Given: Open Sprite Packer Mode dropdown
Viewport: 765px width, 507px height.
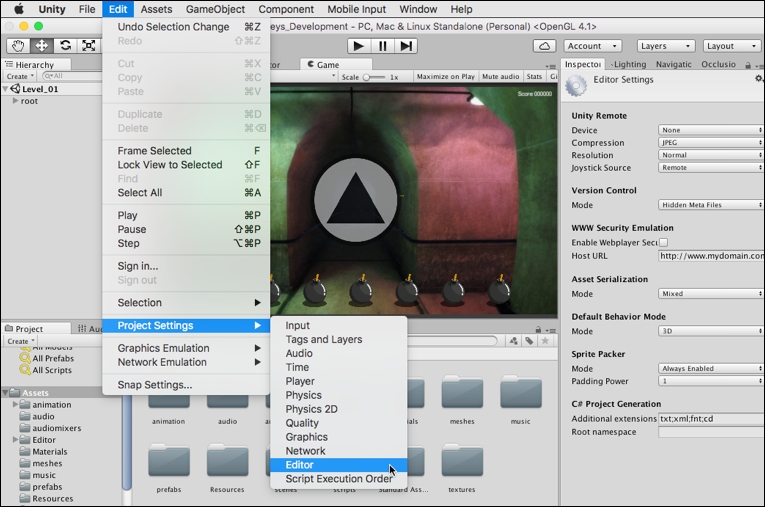Looking at the screenshot, I should tap(710, 368).
